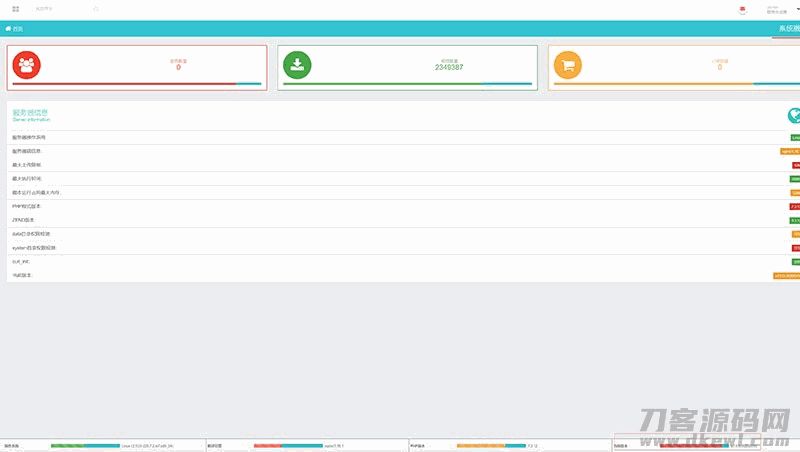This screenshot has width=800, height=452.
Task: Click the user avatar icon at top-right
Action: point(742,9)
